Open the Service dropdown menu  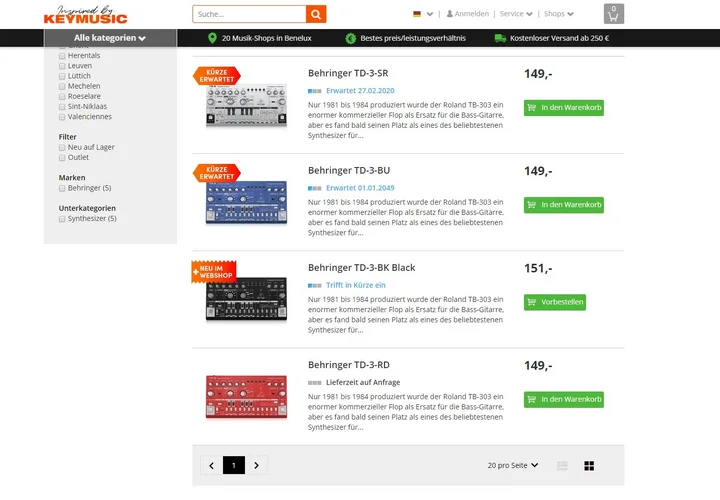coord(516,14)
